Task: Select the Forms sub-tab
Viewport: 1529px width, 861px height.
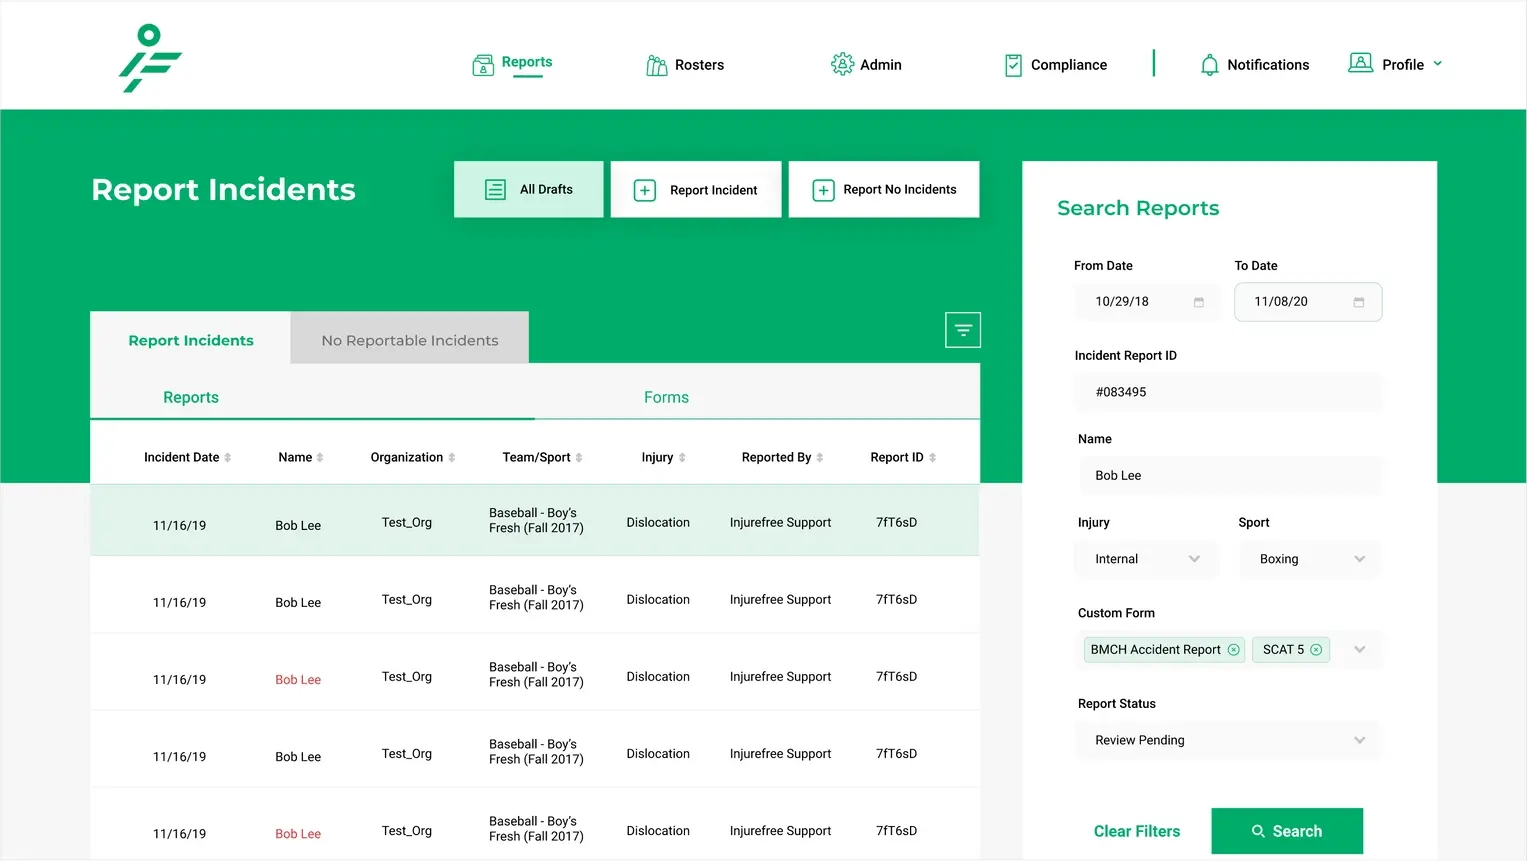Action: tap(666, 397)
